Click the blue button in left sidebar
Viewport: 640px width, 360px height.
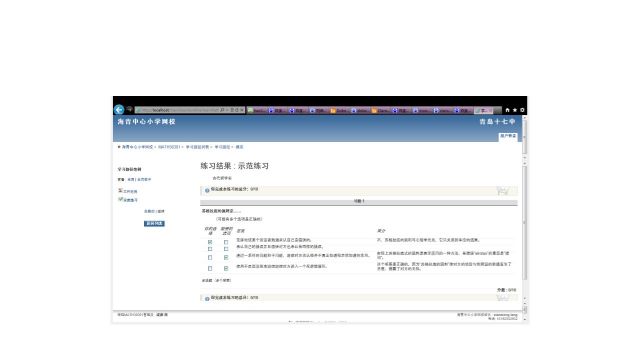click(x=154, y=223)
